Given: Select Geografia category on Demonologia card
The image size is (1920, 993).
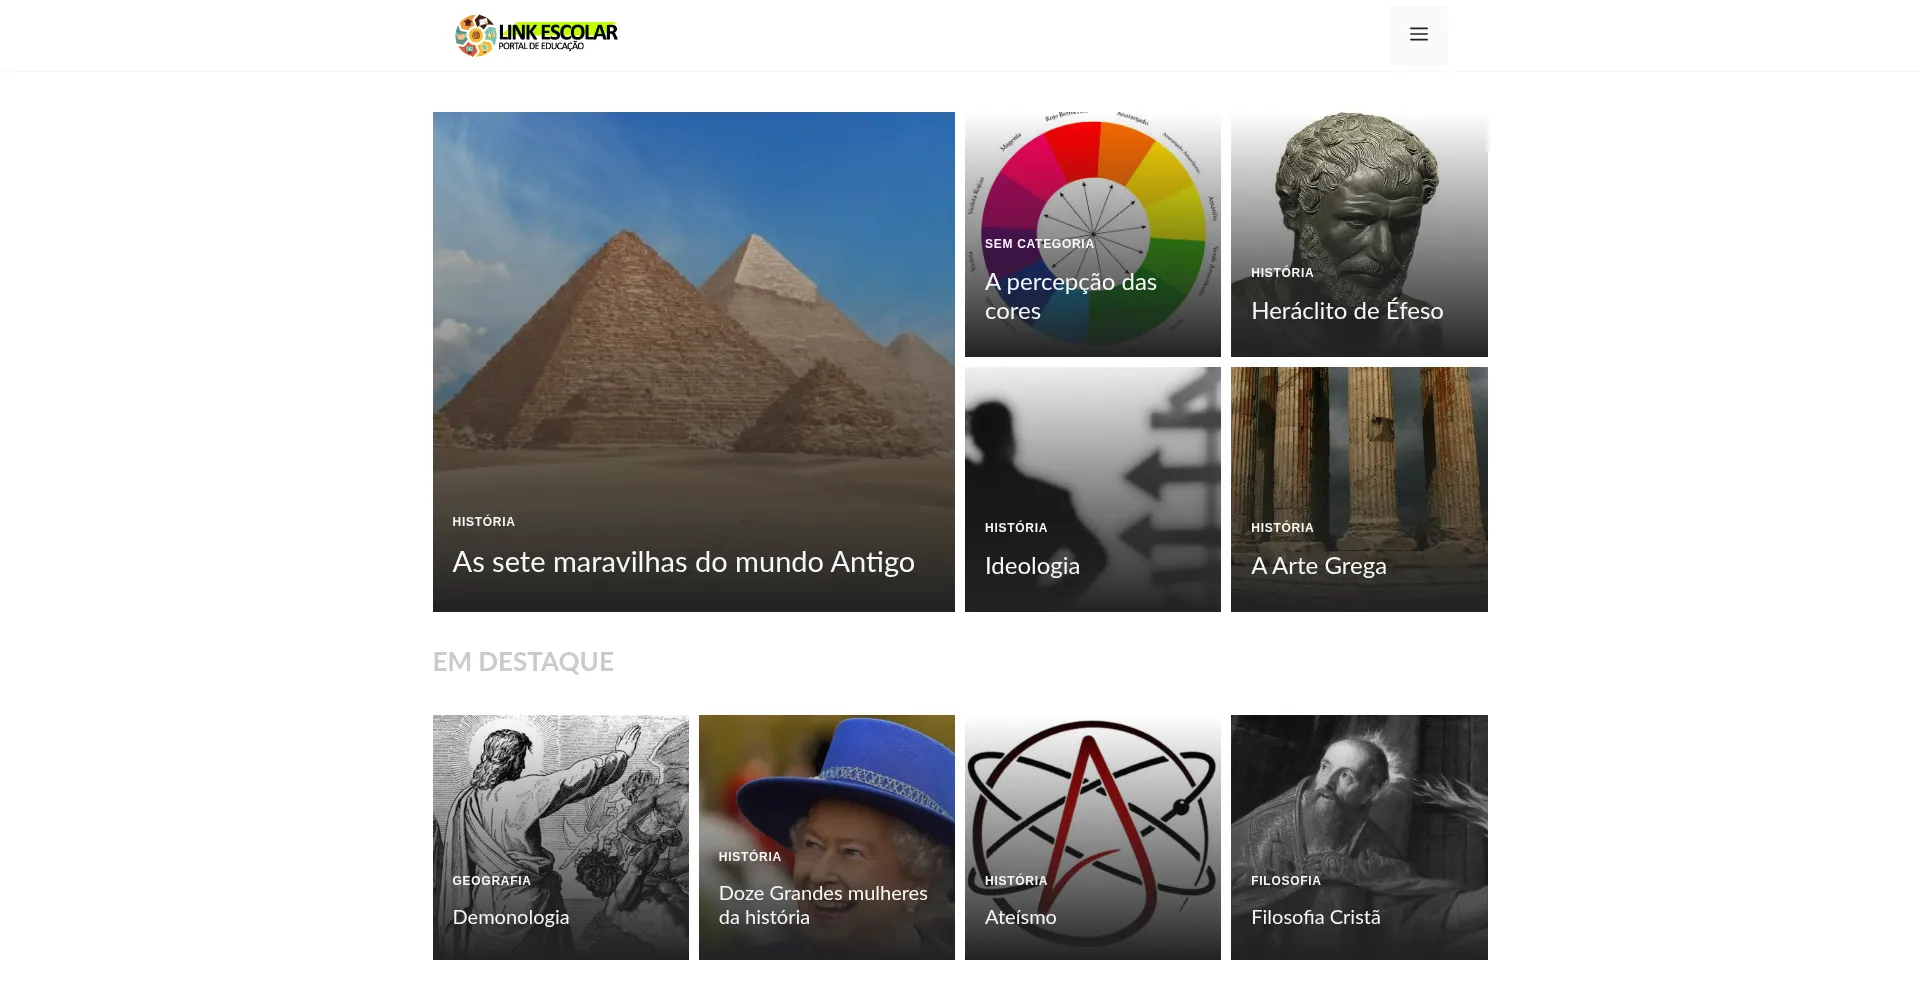Looking at the screenshot, I should (491, 881).
